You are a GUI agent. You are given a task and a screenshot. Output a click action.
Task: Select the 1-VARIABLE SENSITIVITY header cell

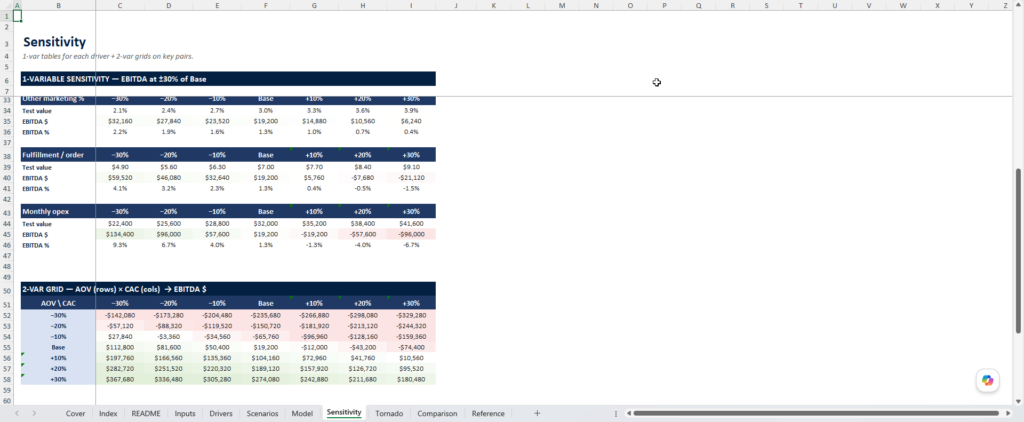(228, 79)
